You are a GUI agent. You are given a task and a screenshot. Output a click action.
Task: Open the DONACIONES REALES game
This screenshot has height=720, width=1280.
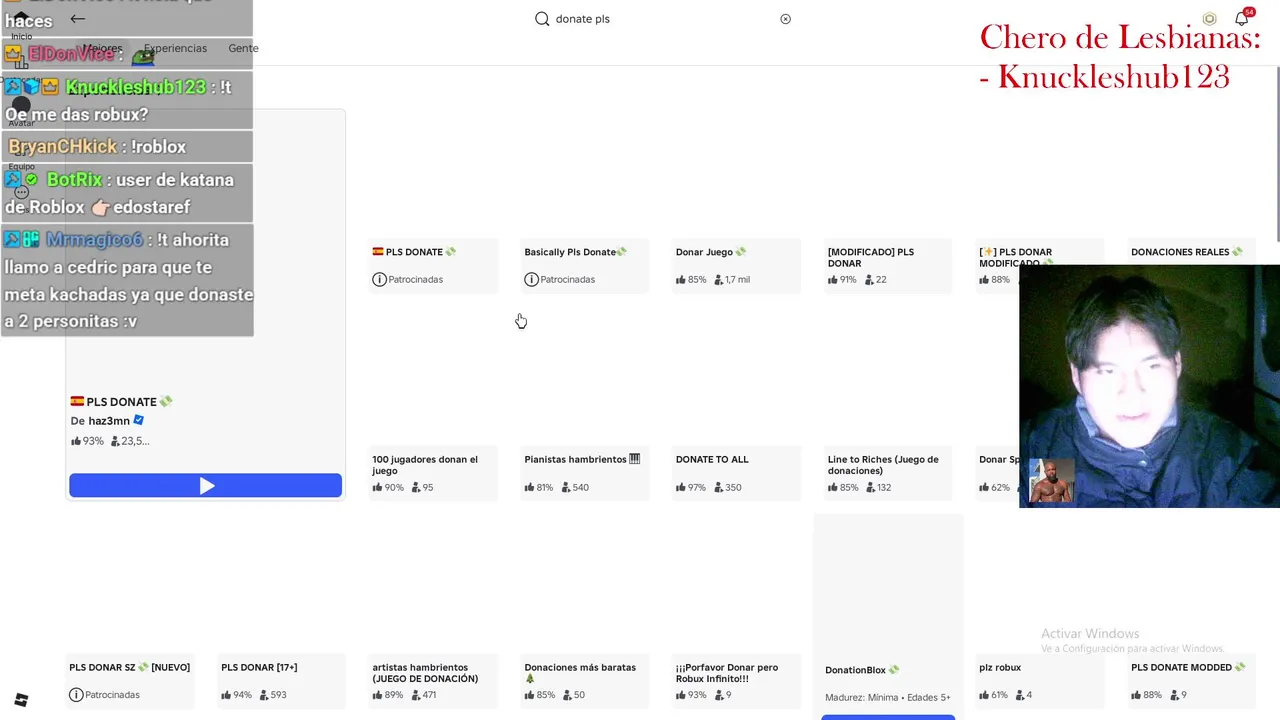point(1187,252)
